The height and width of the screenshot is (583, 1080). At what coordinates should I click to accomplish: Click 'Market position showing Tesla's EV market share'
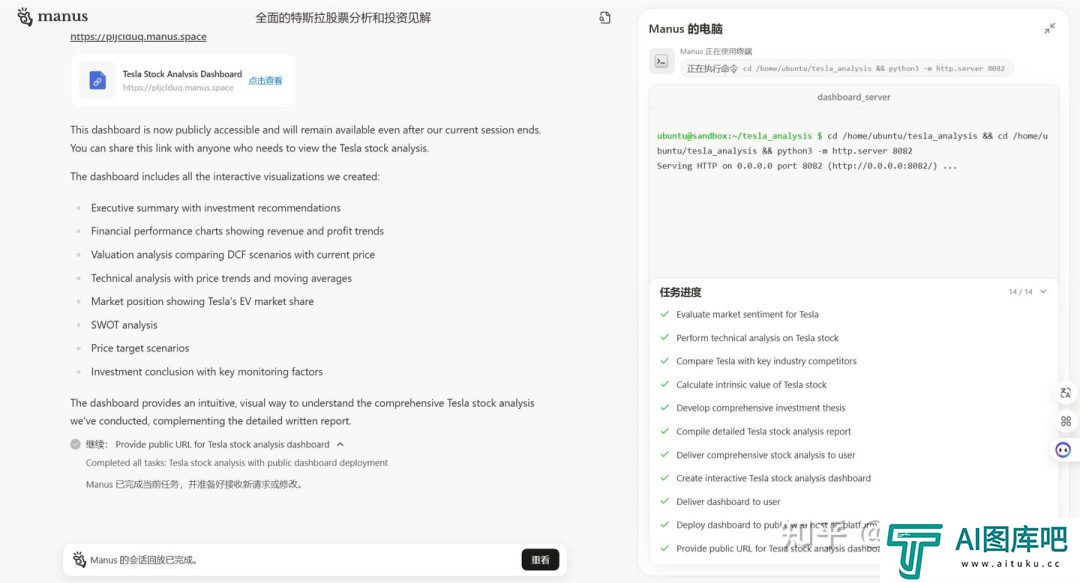(x=202, y=301)
